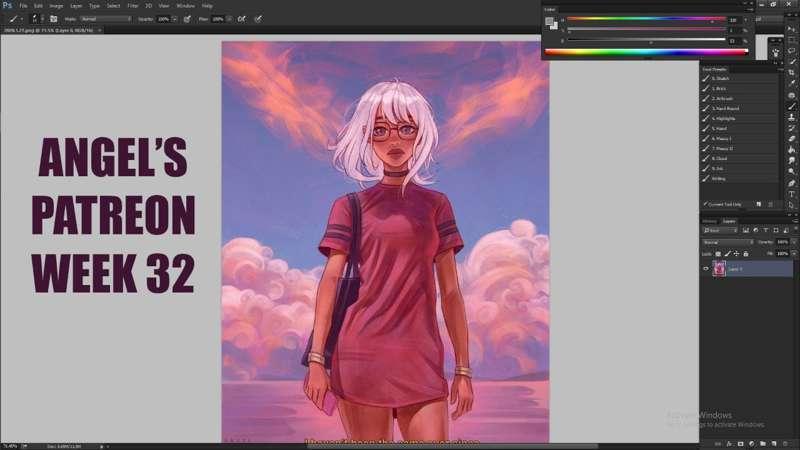800x450 pixels.
Task: Open the Window menu
Action: point(185,6)
